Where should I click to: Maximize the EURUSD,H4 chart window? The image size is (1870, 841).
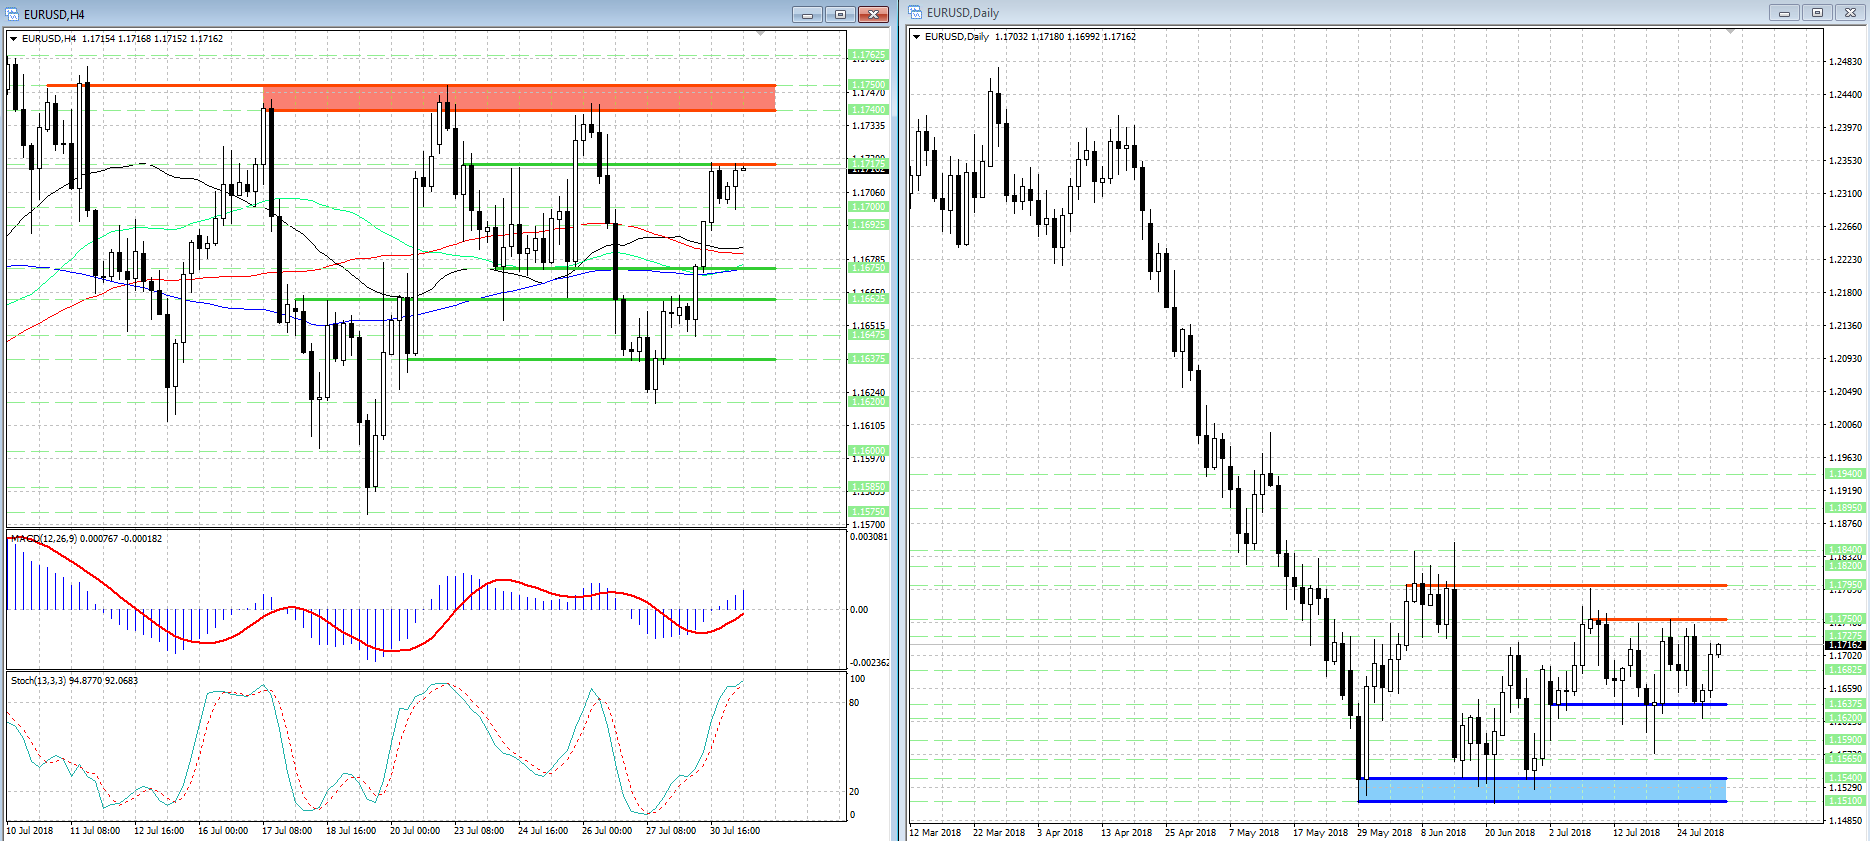[840, 14]
